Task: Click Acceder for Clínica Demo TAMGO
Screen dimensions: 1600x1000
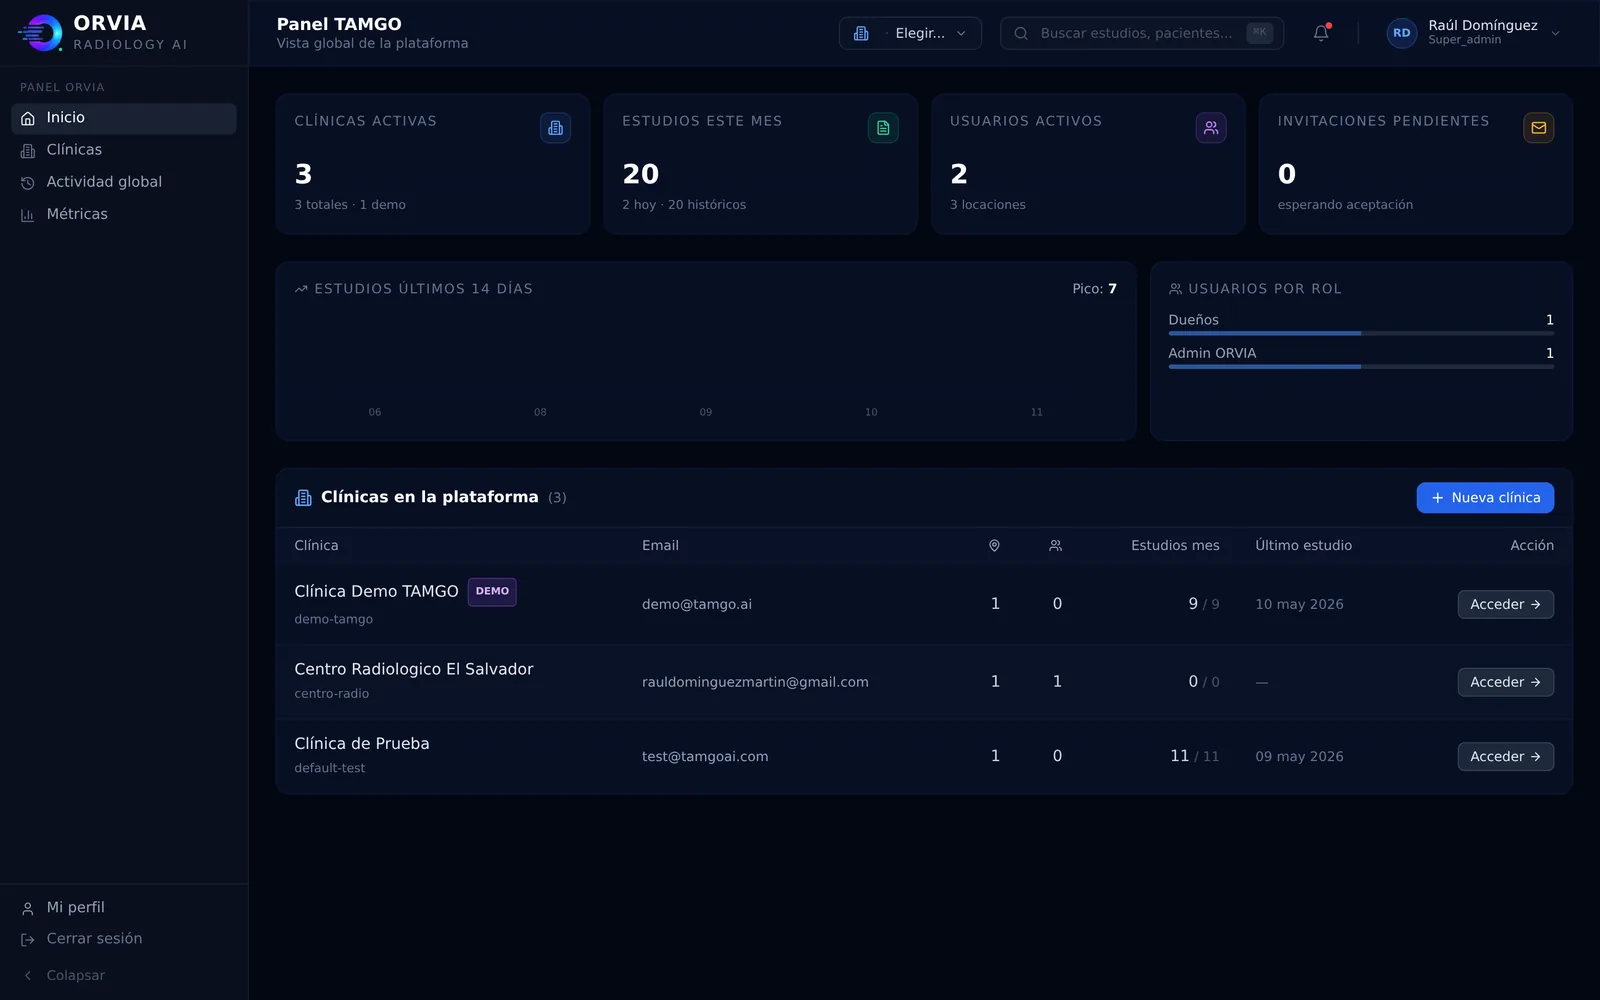Action: 1505,604
